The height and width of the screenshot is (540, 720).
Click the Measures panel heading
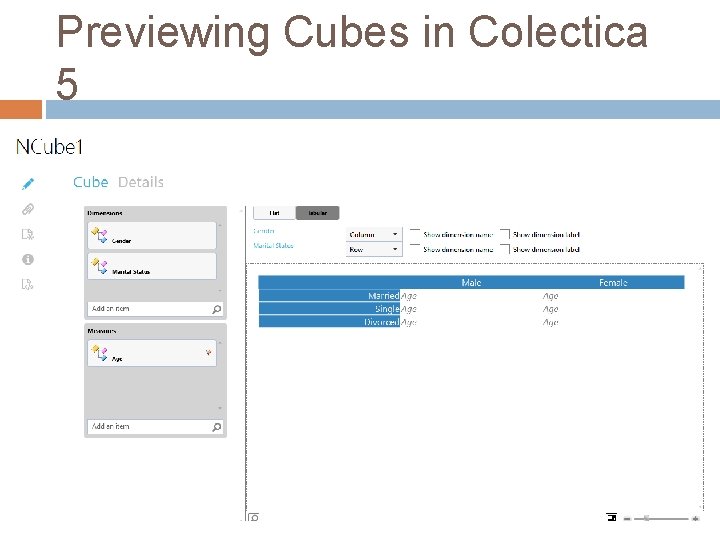101,331
